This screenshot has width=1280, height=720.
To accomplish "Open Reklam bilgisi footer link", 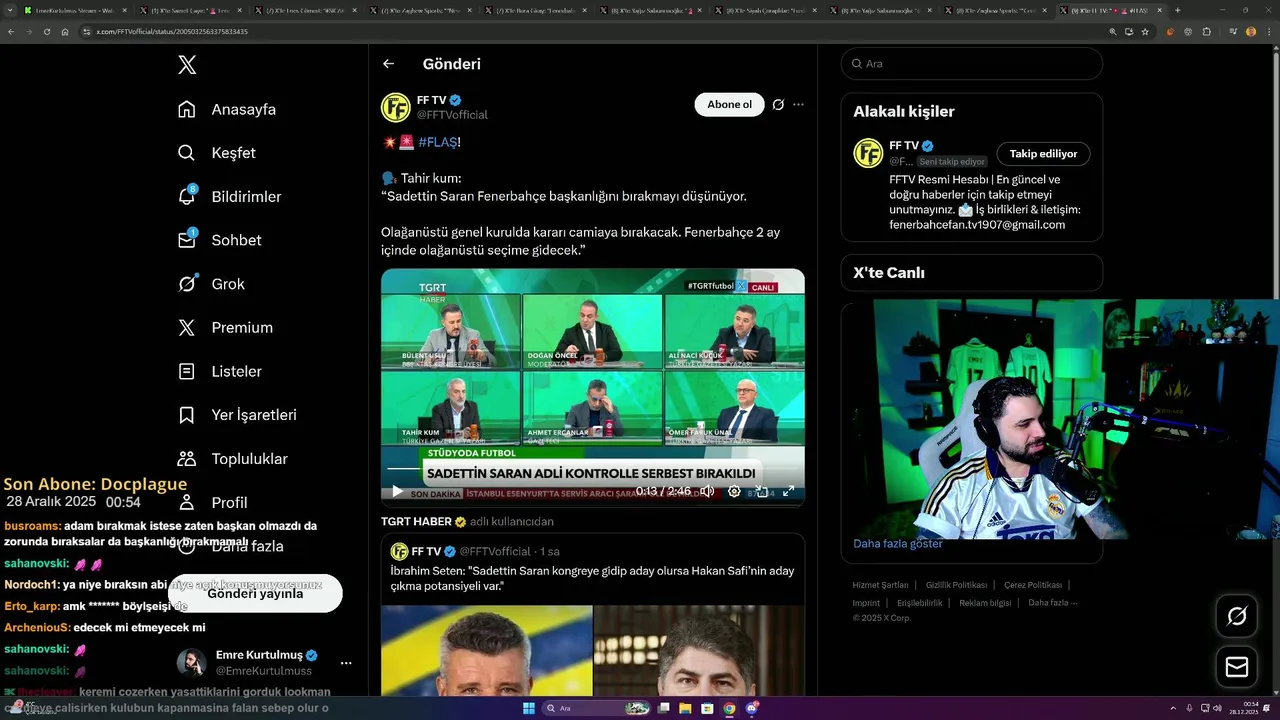I will (x=985, y=603).
